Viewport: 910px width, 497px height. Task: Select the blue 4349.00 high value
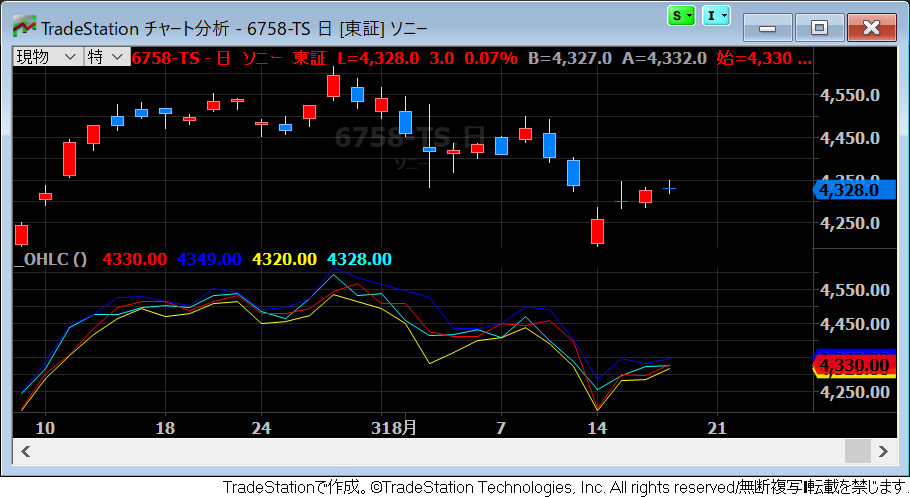[209, 259]
